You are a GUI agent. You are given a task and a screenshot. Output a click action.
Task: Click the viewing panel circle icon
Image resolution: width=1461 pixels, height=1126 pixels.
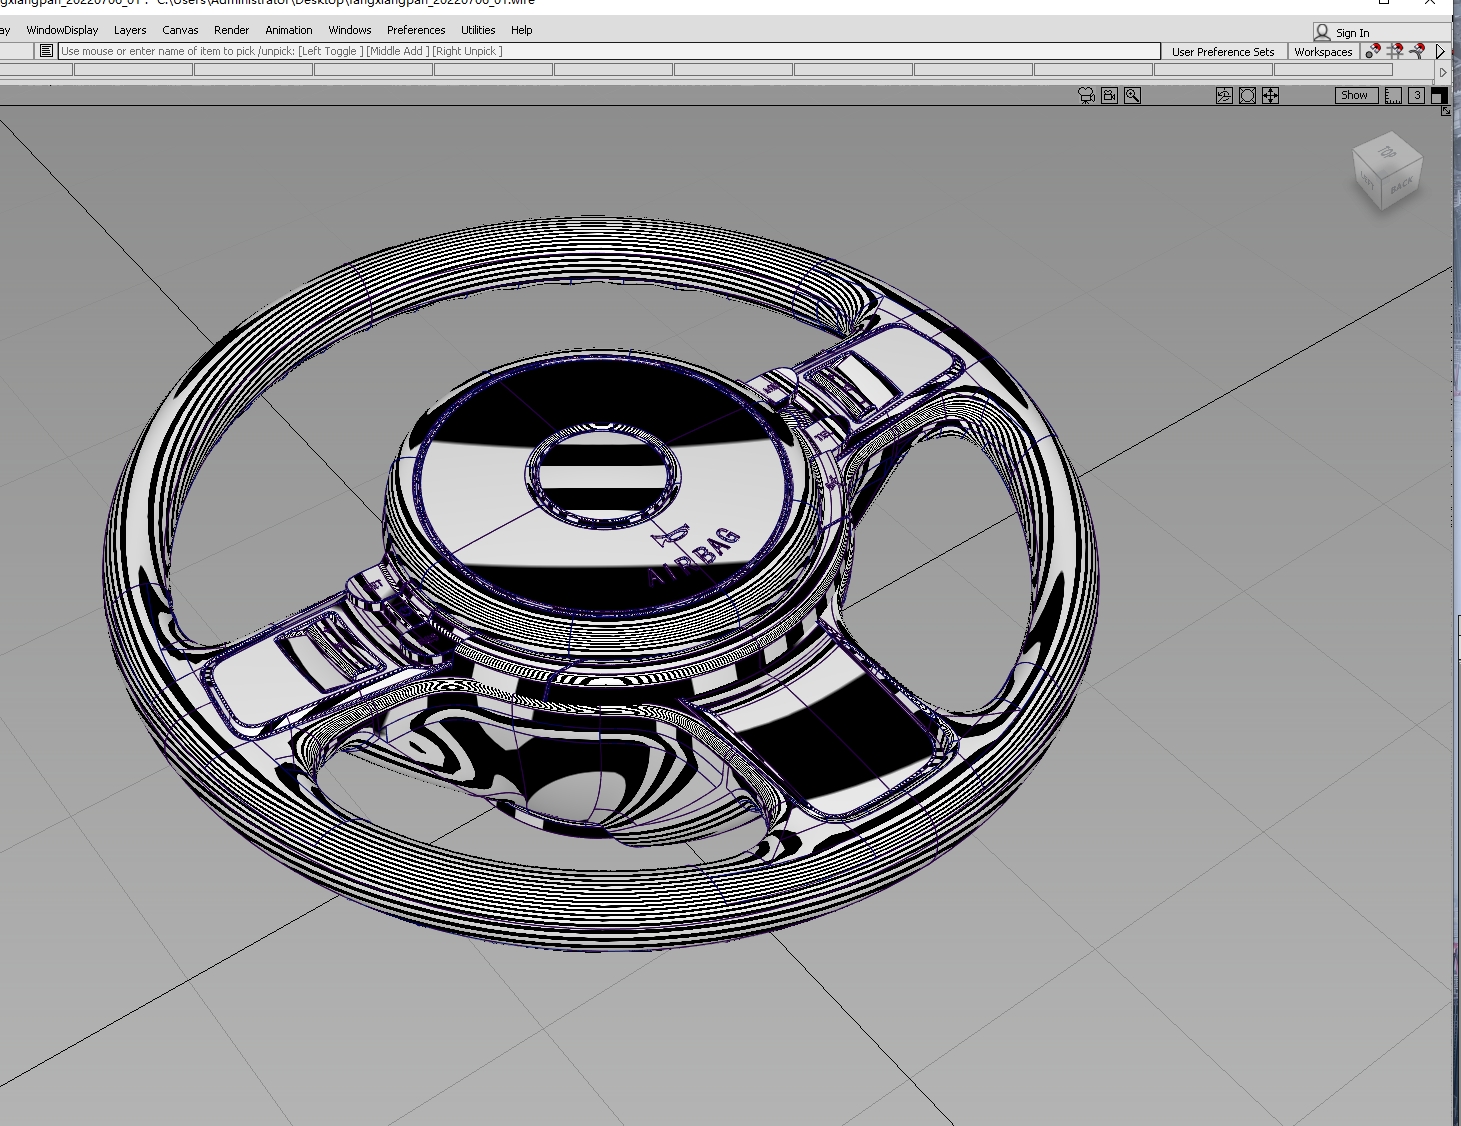pyautogui.click(x=1247, y=95)
